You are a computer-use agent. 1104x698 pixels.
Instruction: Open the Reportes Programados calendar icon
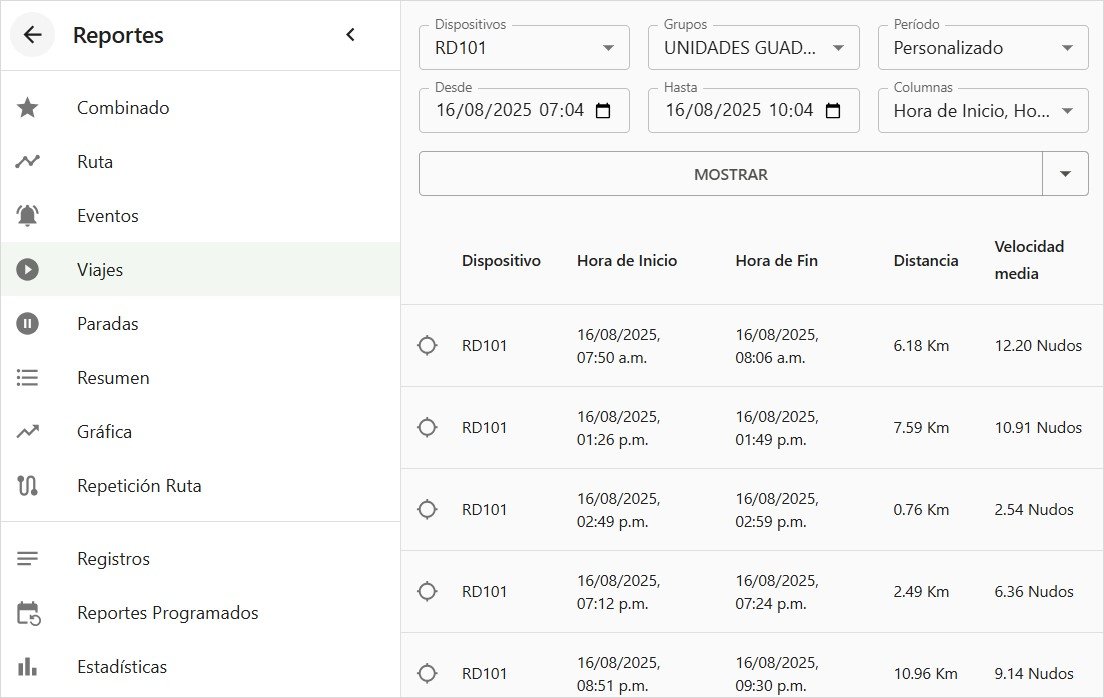28,613
